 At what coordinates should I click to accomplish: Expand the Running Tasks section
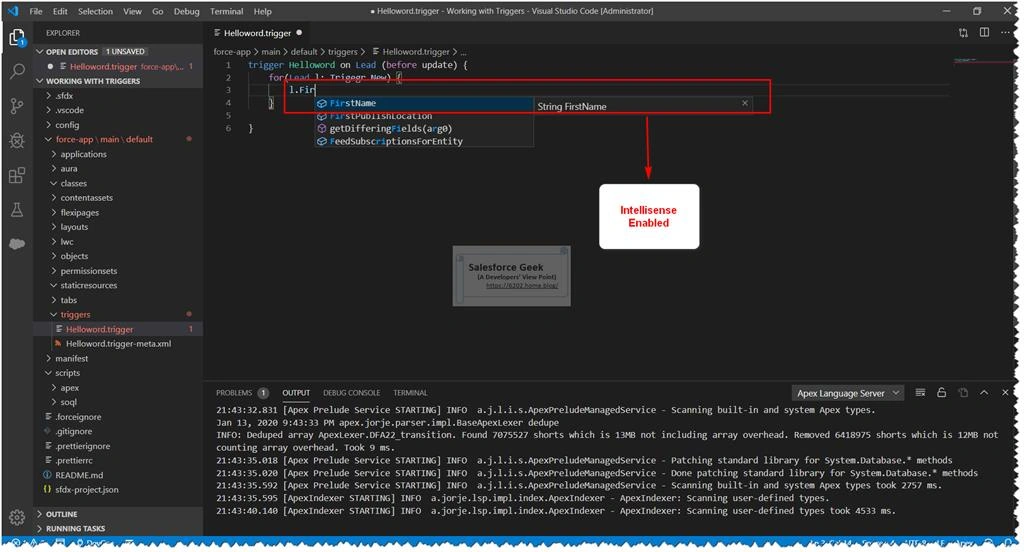118,528
